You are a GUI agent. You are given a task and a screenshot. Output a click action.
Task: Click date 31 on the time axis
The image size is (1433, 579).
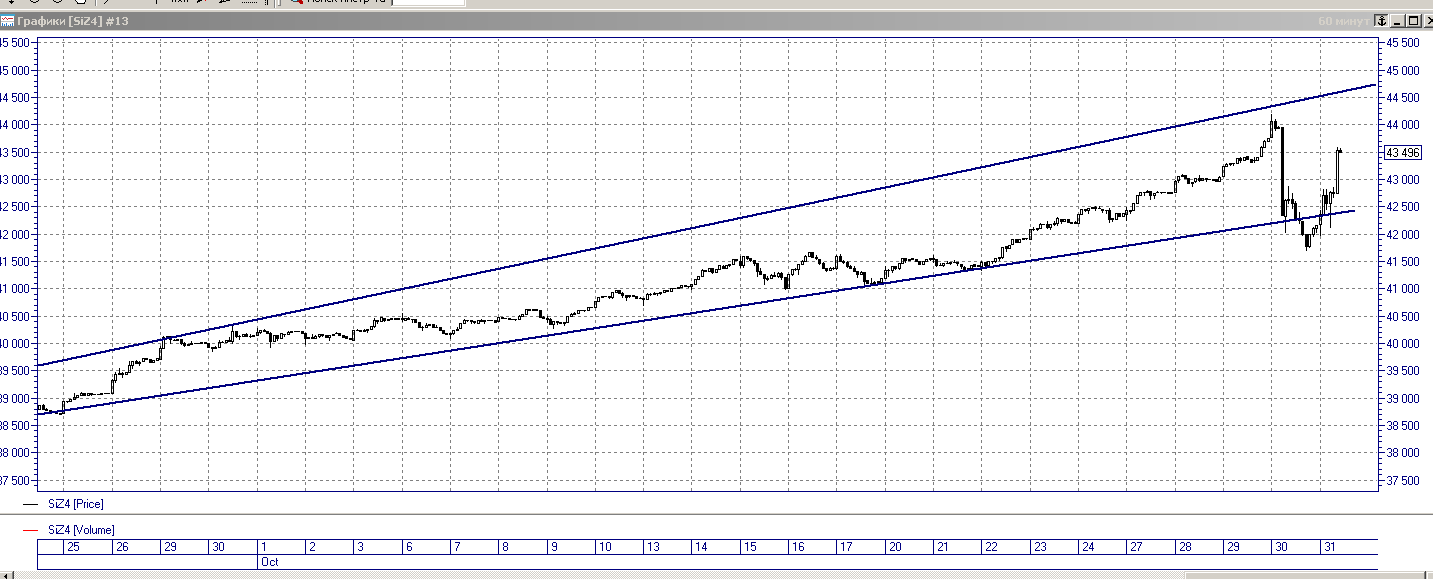(x=1330, y=547)
